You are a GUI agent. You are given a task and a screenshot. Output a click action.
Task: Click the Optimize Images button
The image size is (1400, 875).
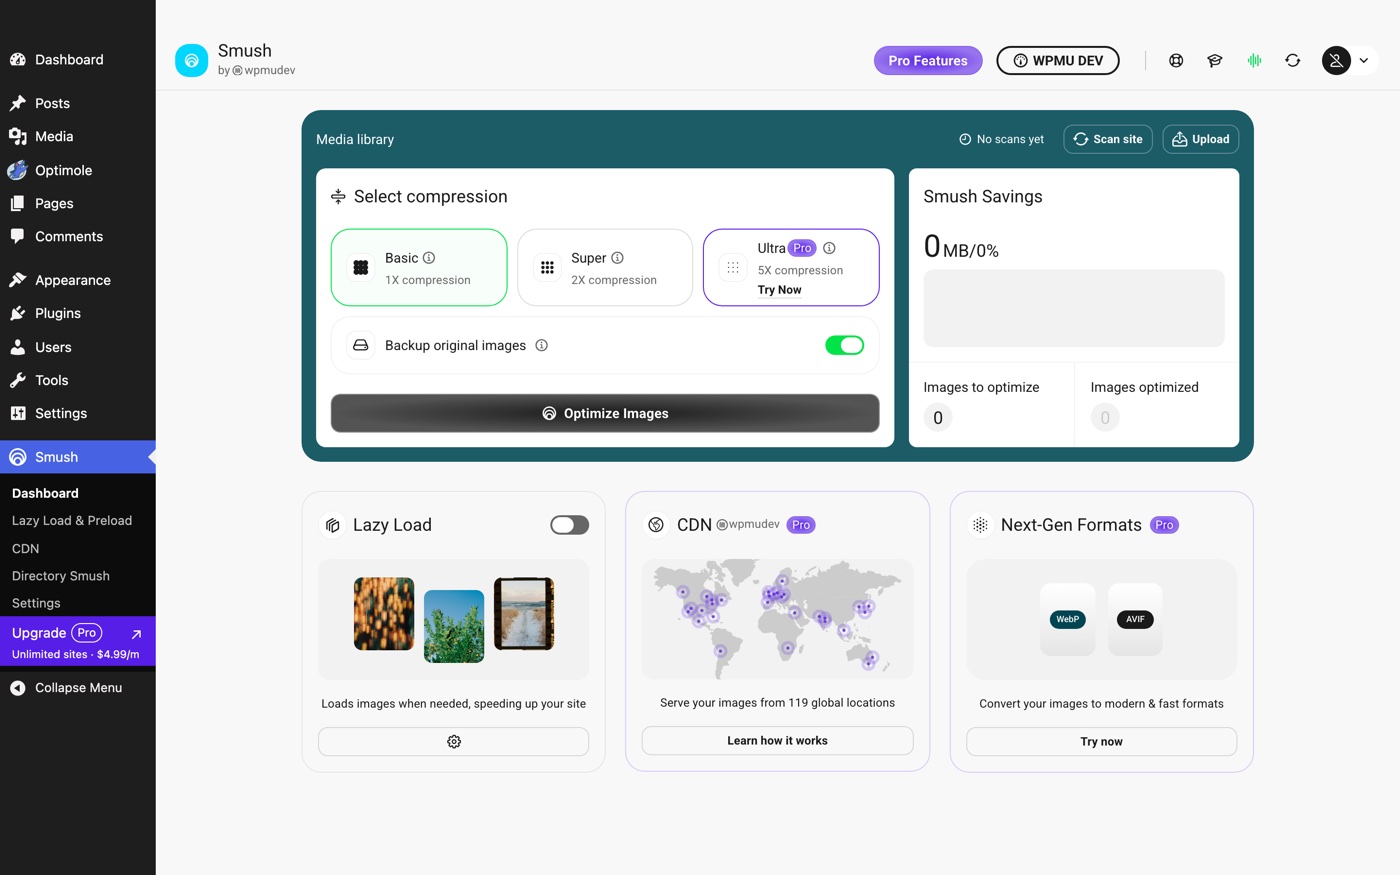(x=605, y=413)
